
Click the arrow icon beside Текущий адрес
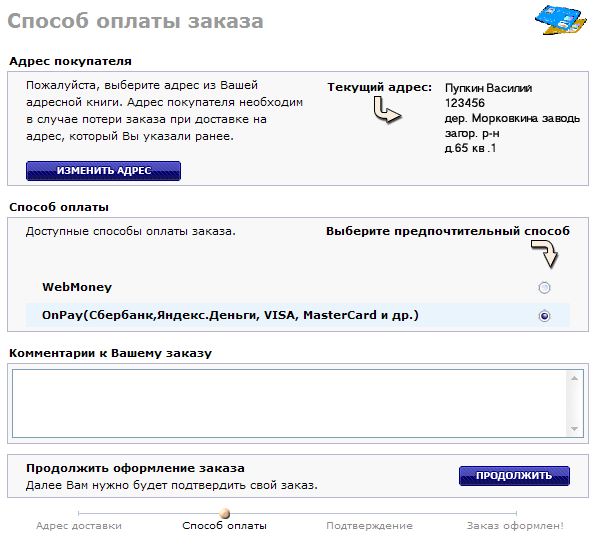(387, 110)
